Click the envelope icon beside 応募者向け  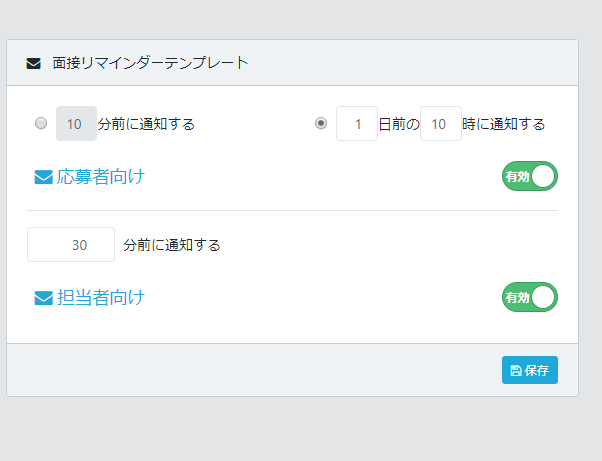(x=43, y=177)
